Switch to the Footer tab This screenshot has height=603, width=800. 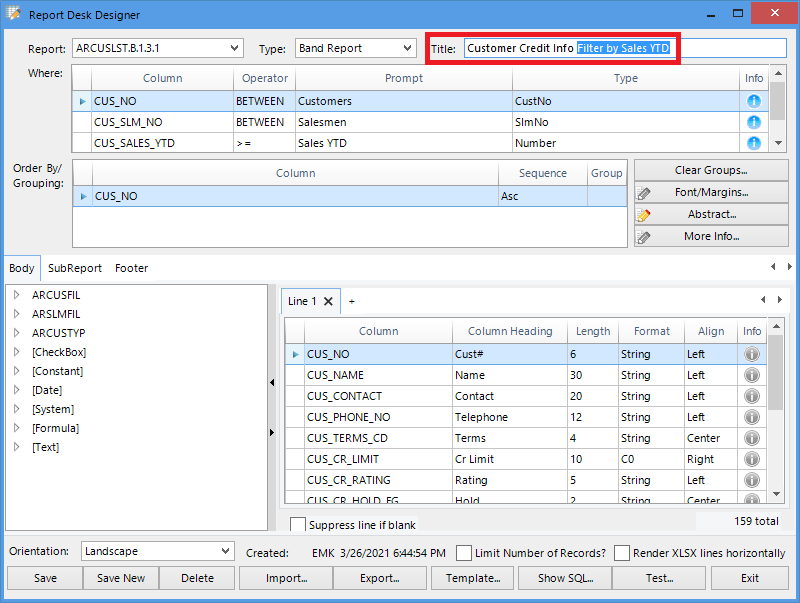click(x=131, y=268)
